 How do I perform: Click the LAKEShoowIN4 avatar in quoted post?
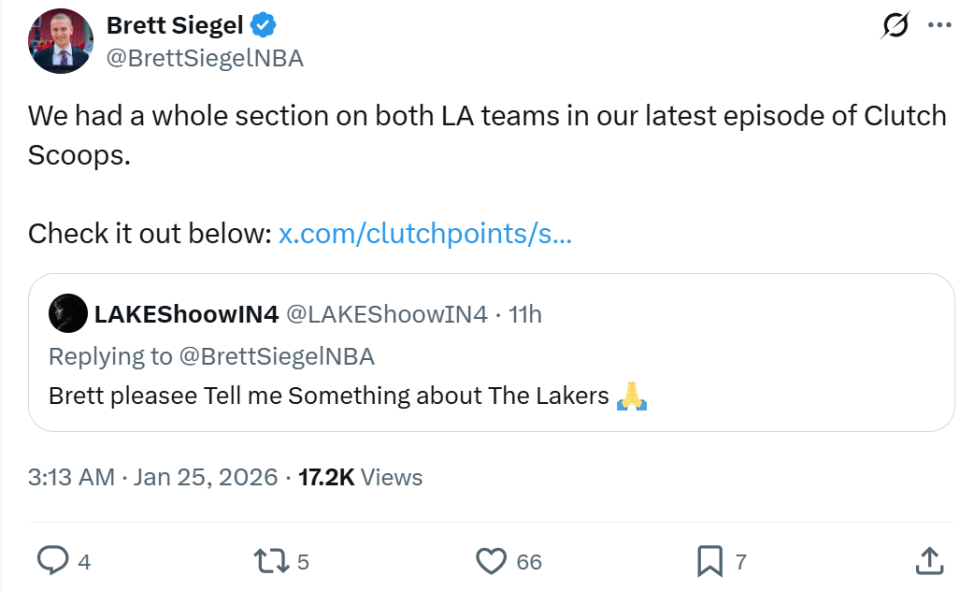(67, 314)
